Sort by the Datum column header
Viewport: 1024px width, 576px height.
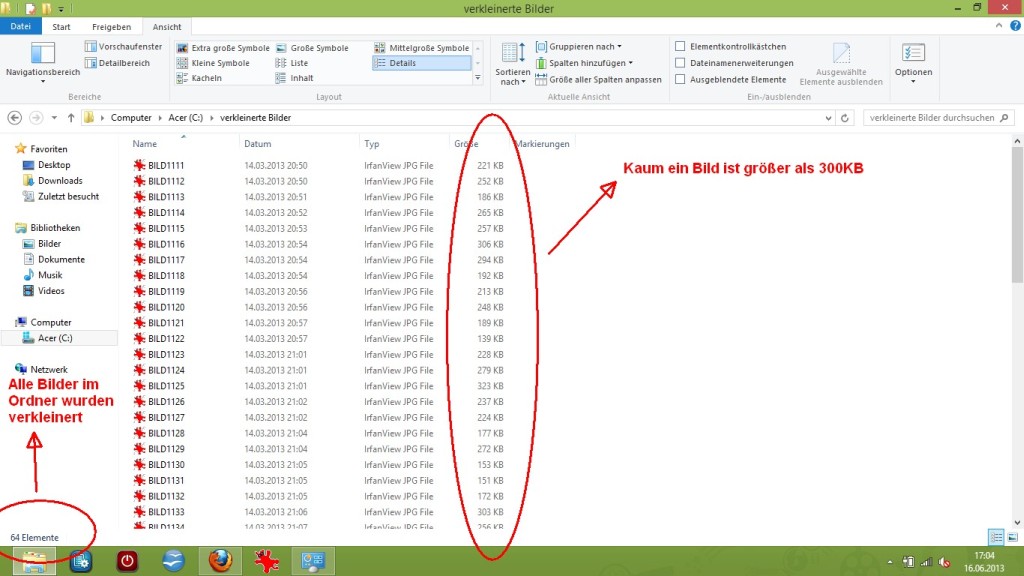[258, 144]
